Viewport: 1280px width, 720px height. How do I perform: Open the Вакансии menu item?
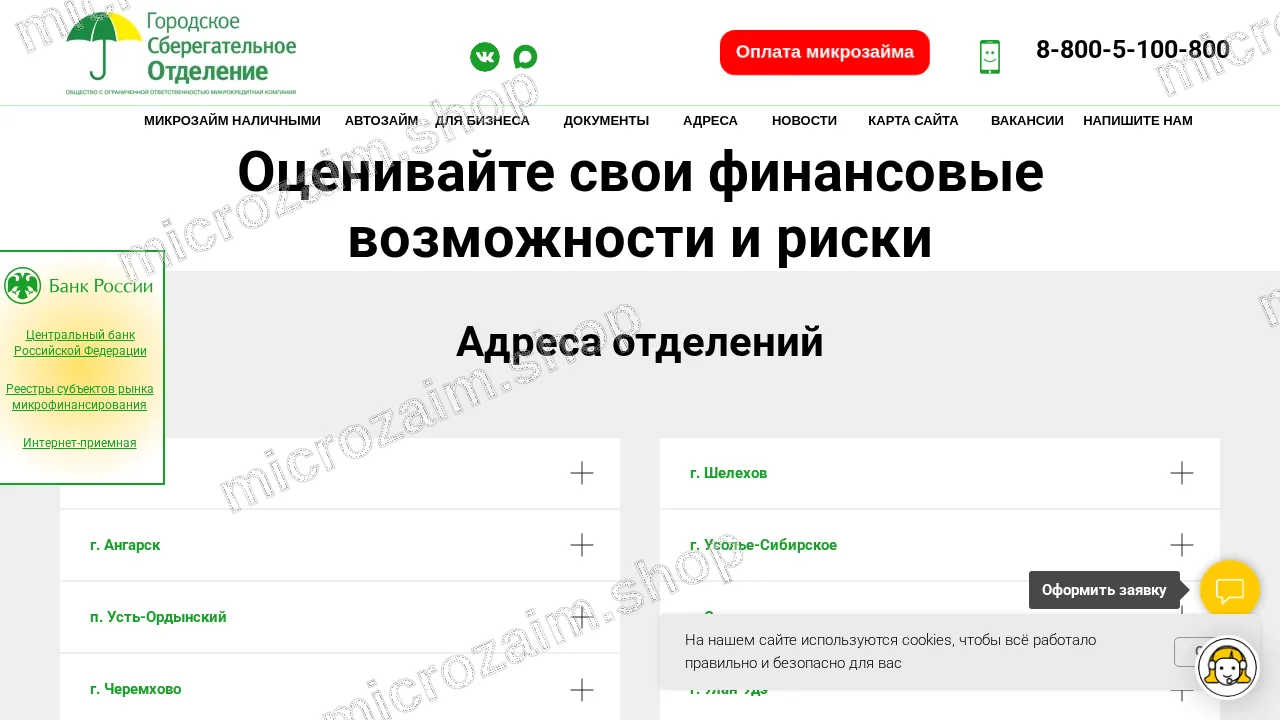(1027, 121)
